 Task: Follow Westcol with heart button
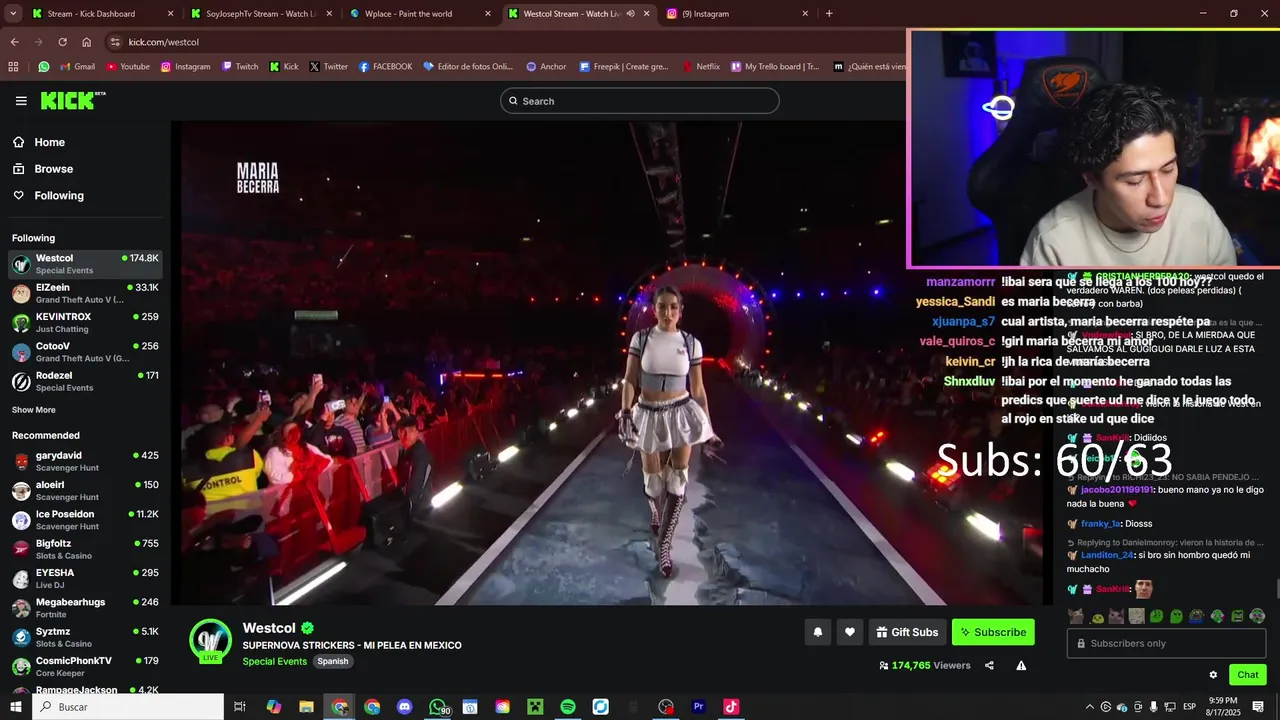tap(850, 632)
